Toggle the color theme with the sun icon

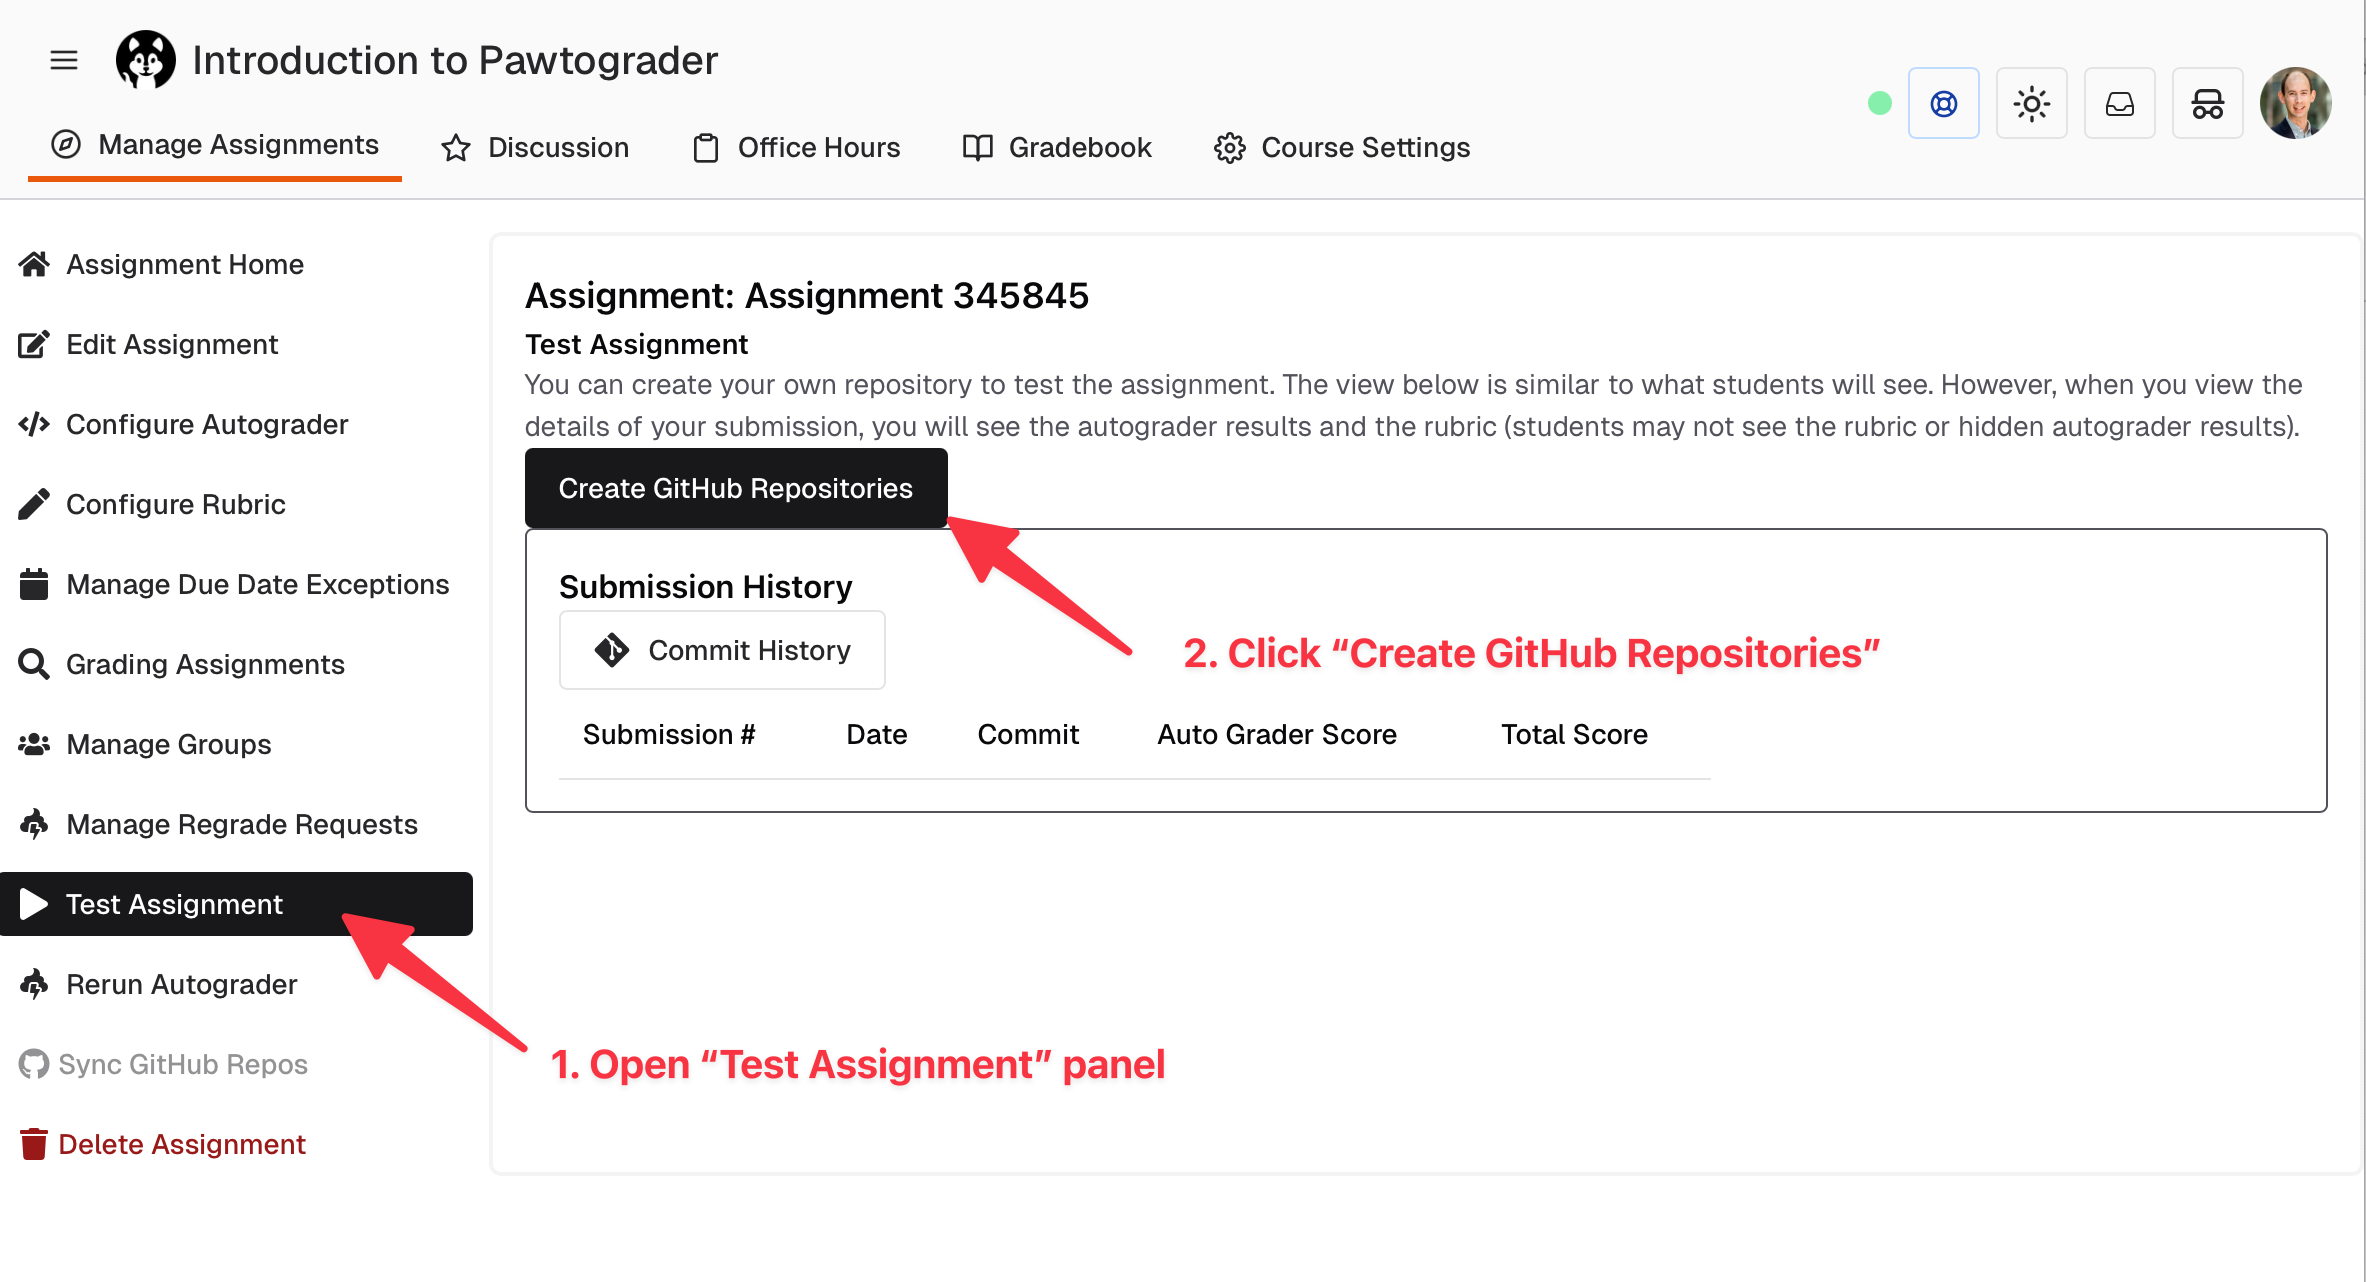click(2031, 103)
